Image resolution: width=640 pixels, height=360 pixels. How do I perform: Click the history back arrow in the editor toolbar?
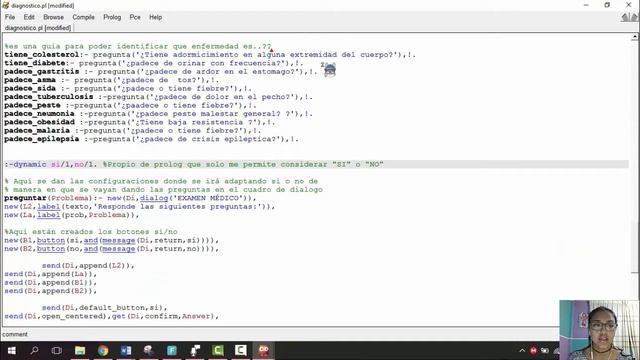625,17
